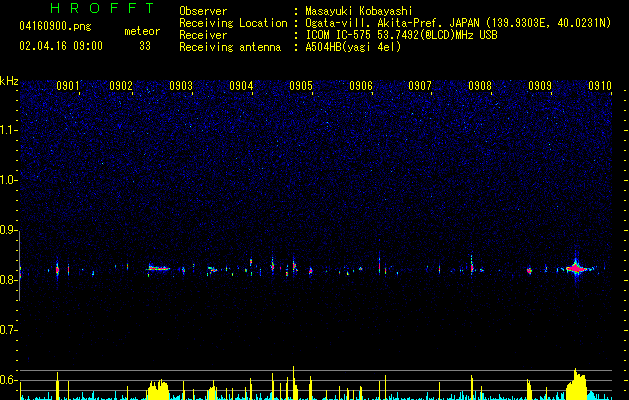This screenshot has width=629, height=400.
Task: Click the 0908 time marker
Action: (480, 85)
